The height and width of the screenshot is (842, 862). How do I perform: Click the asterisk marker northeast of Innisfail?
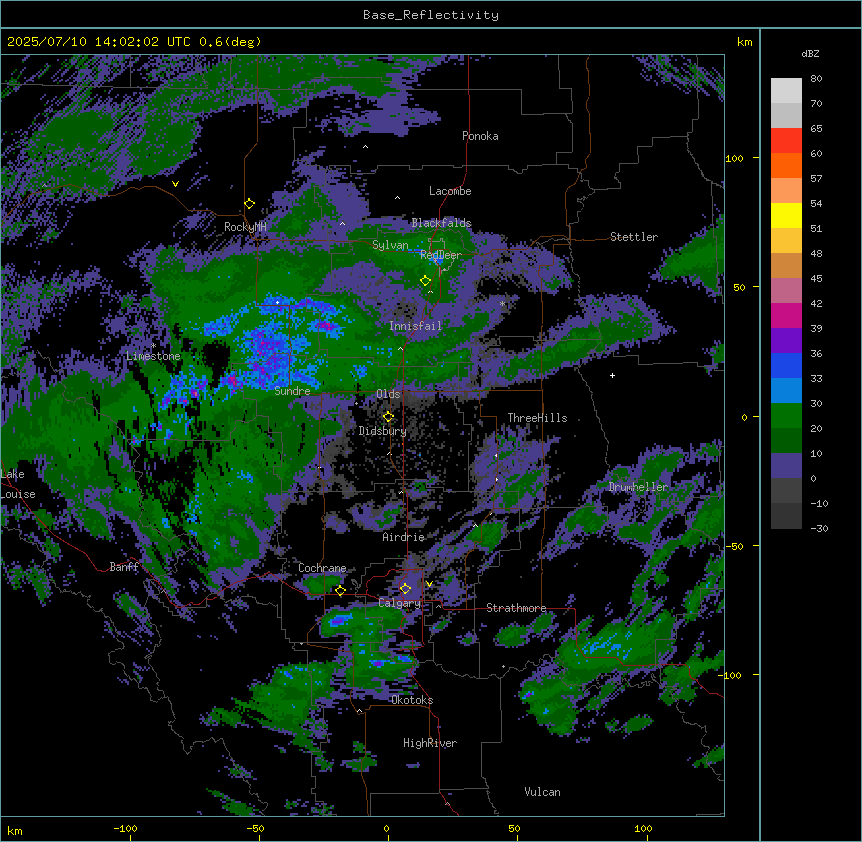502,303
